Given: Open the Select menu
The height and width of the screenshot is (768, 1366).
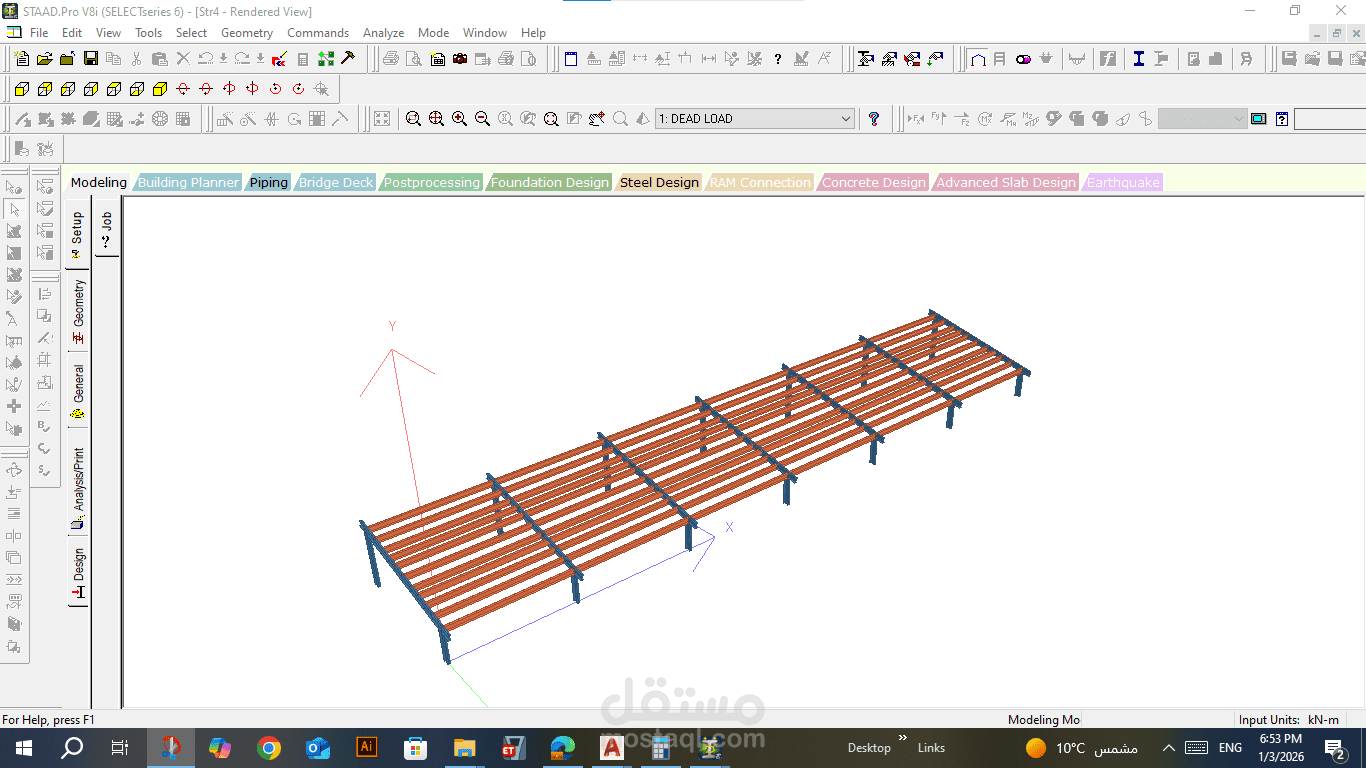Looking at the screenshot, I should point(191,33).
